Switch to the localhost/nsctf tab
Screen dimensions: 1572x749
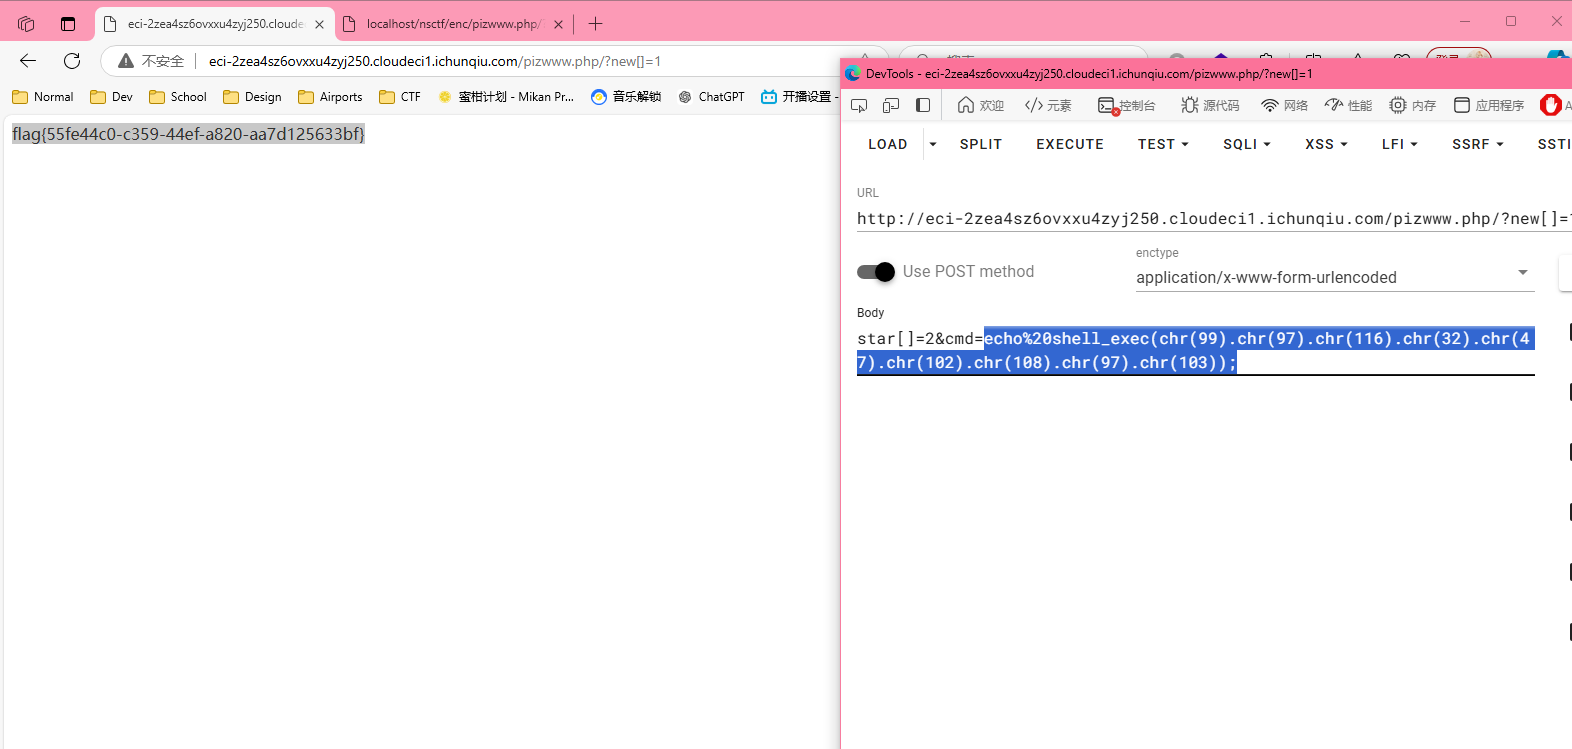tap(452, 24)
